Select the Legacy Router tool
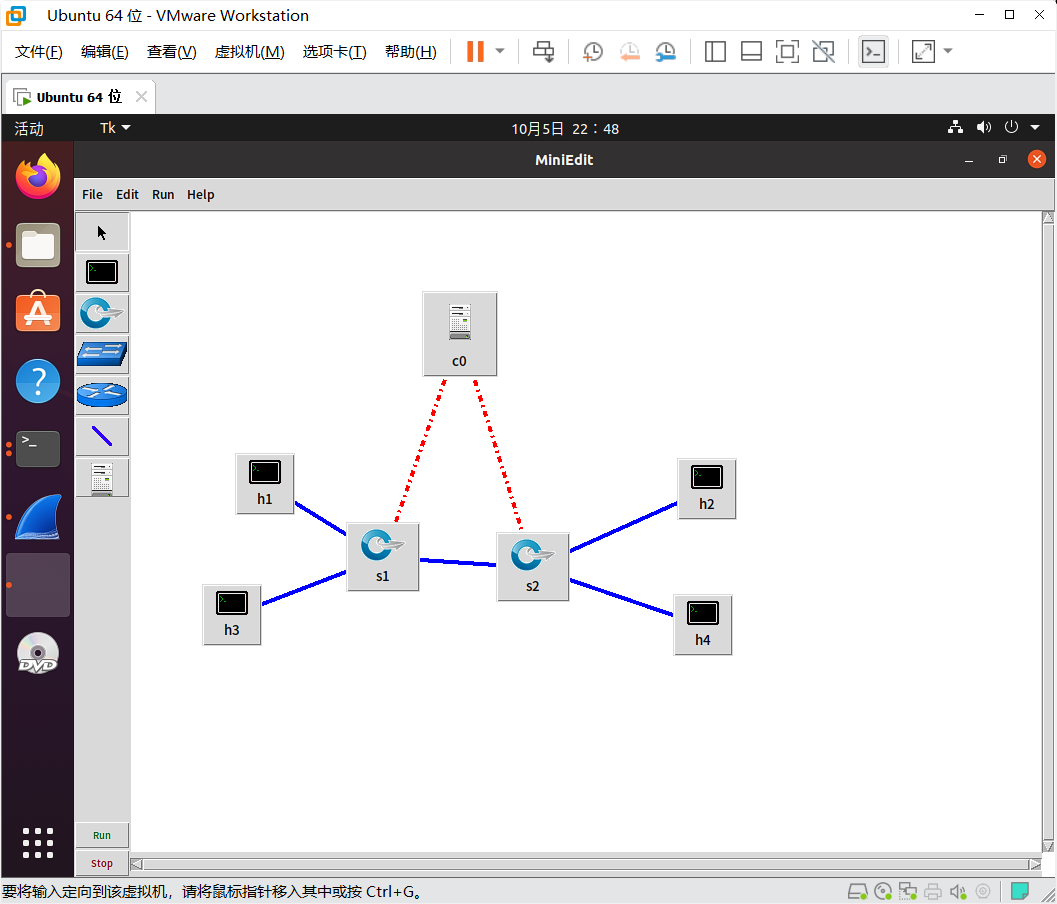The width and height of the screenshot is (1057, 904). point(102,395)
